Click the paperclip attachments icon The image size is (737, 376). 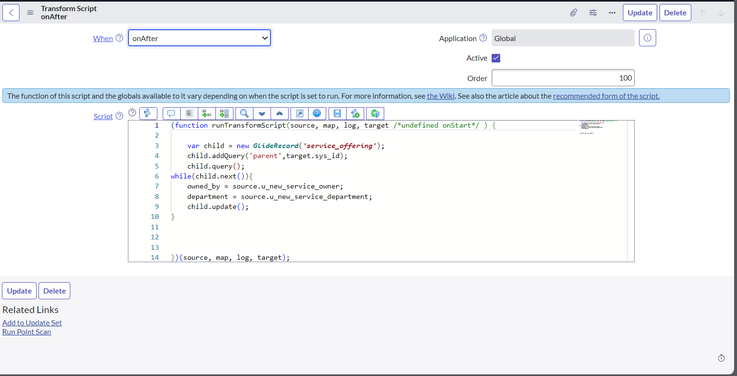(x=573, y=13)
